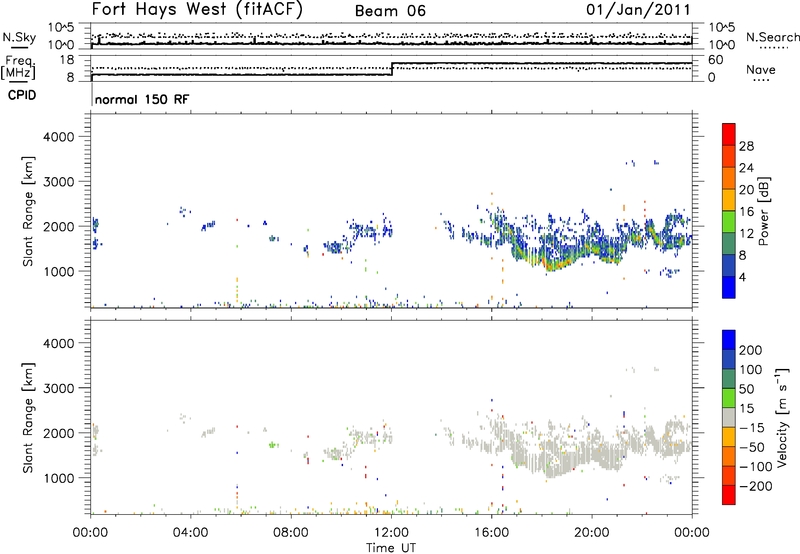Click the 'Fort Hays West (fitACF)' title
This screenshot has width=800, height=554.
pos(197,9)
